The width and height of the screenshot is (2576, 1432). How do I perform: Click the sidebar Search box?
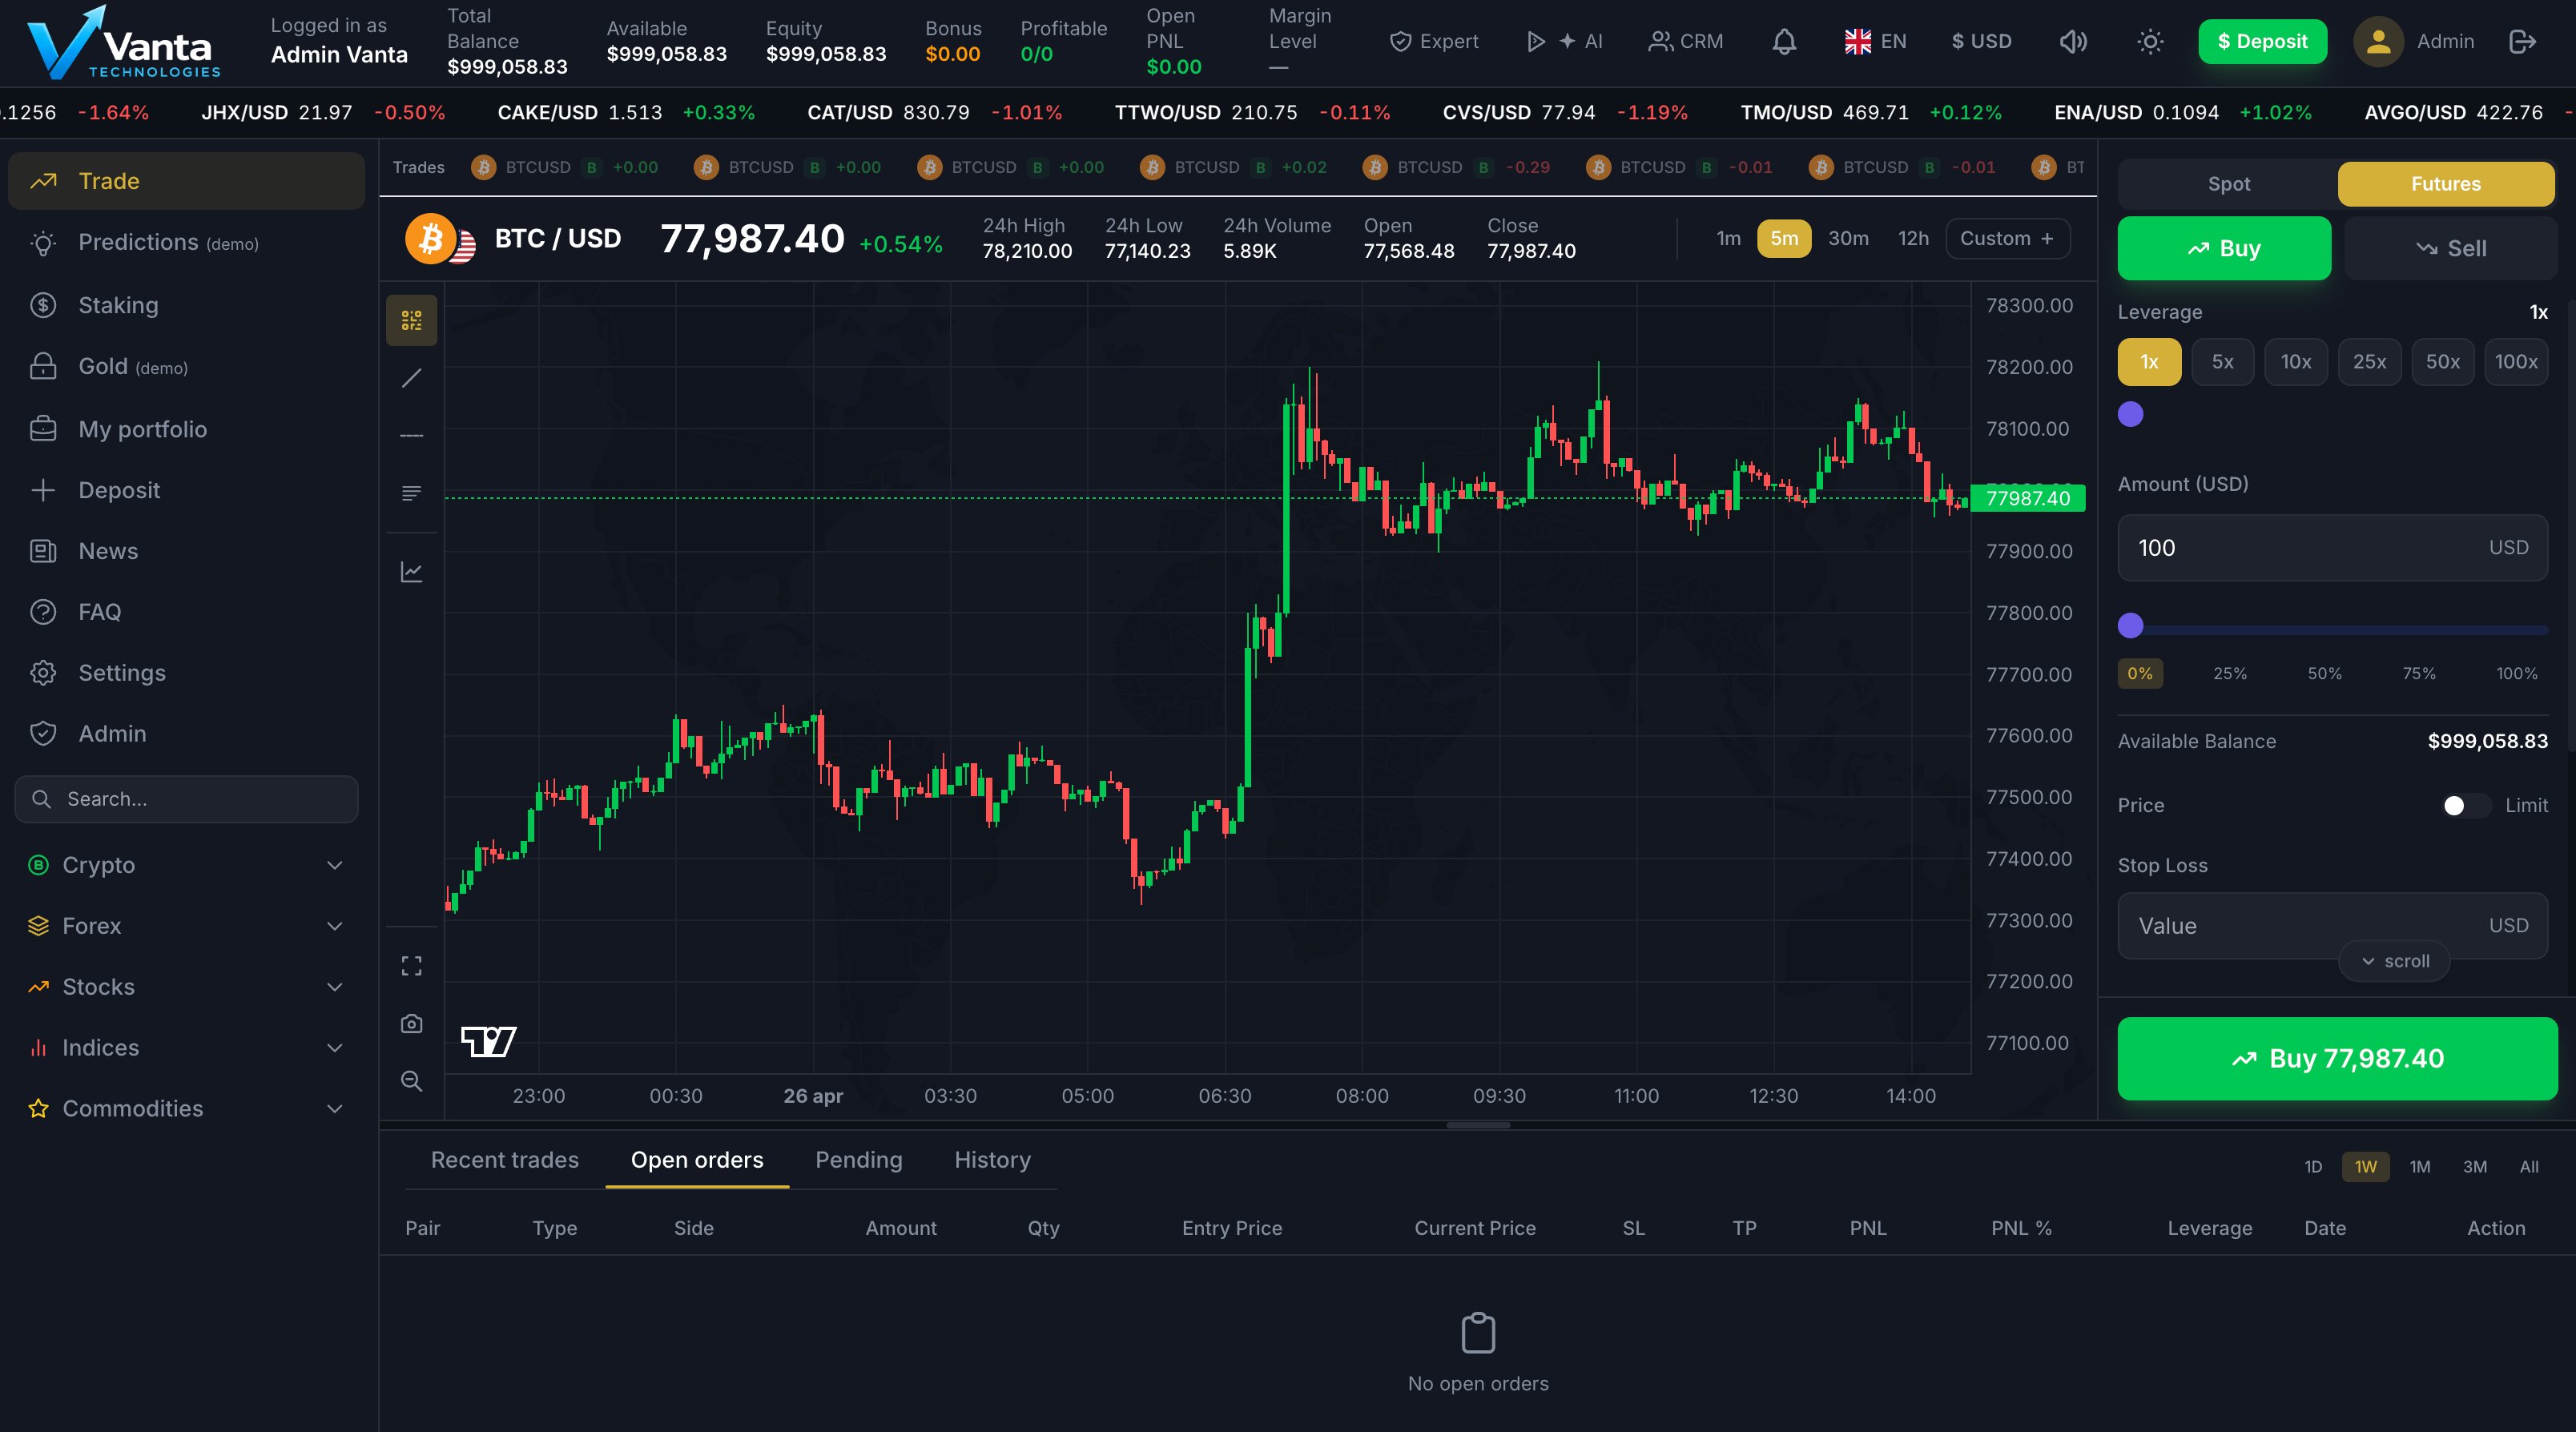point(186,799)
